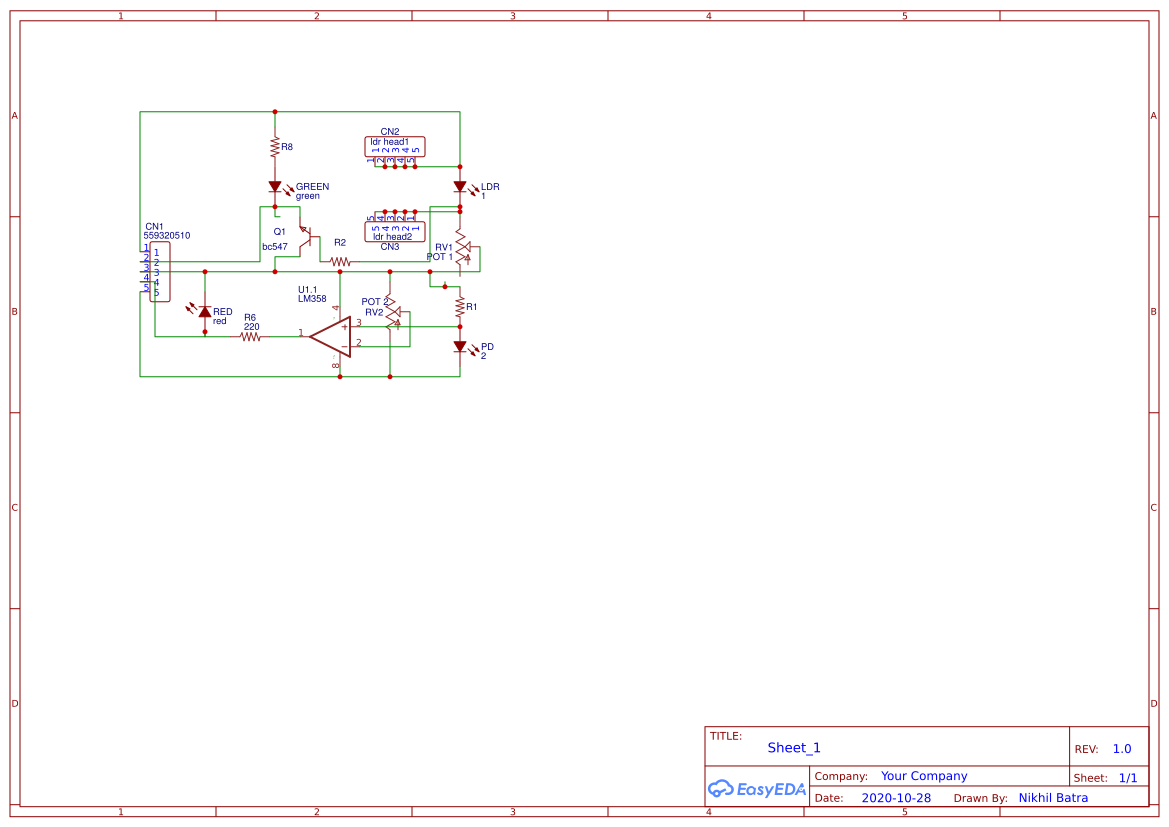Click the Sheet_1 title text
This screenshot has height=827, width=1169.
[793, 747]
